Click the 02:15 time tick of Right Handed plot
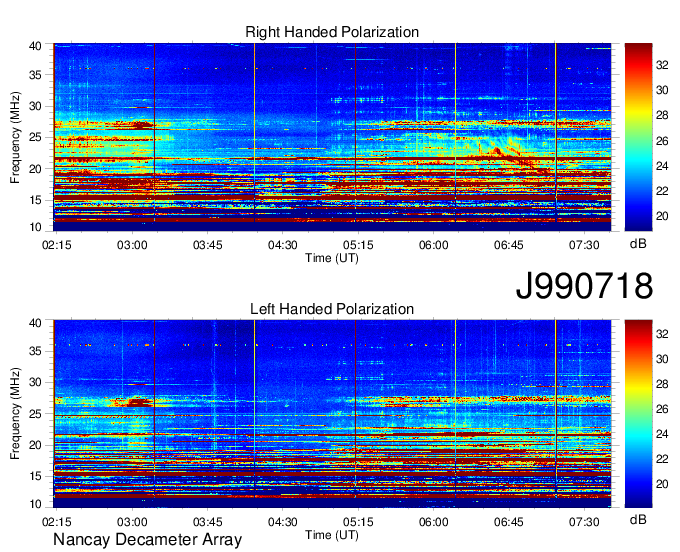Image resolution: width=680 pixels, height=552 pixels. coord(57,245)
